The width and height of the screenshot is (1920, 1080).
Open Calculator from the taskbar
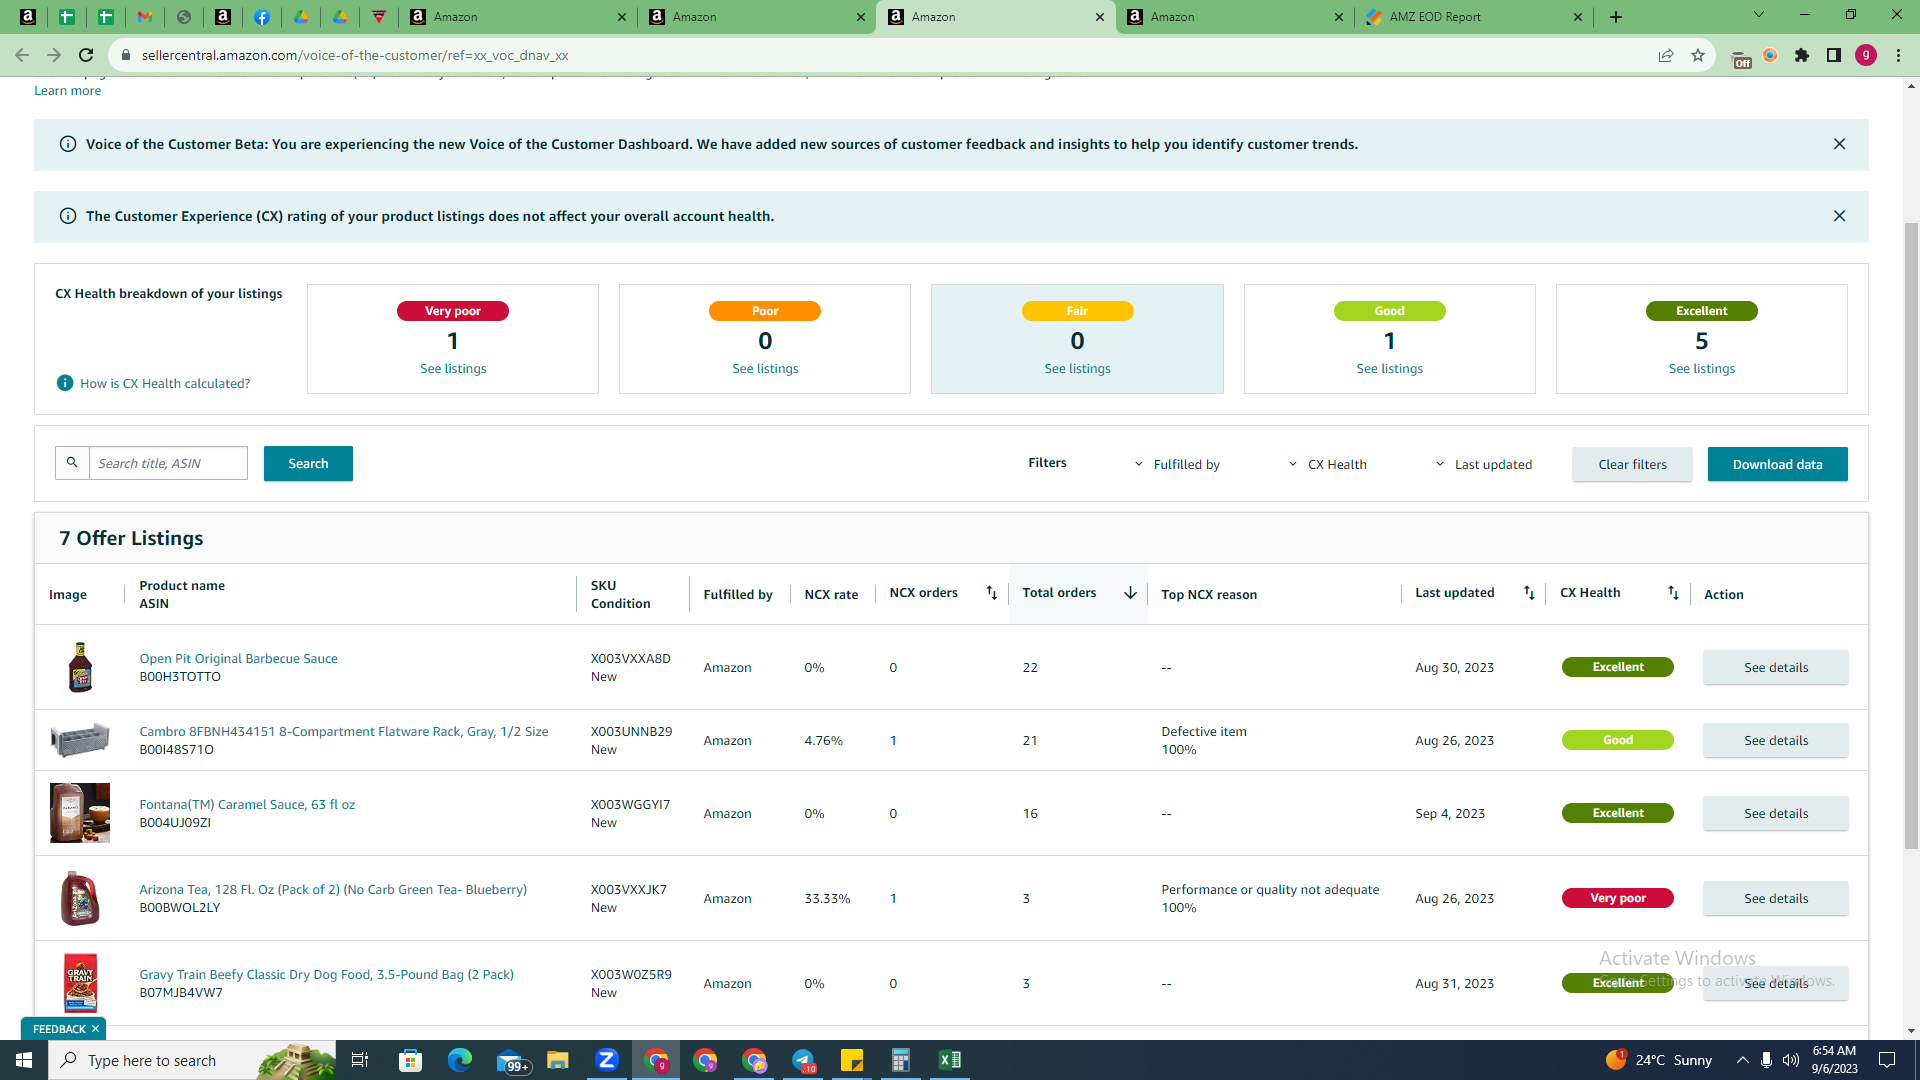900,1060
